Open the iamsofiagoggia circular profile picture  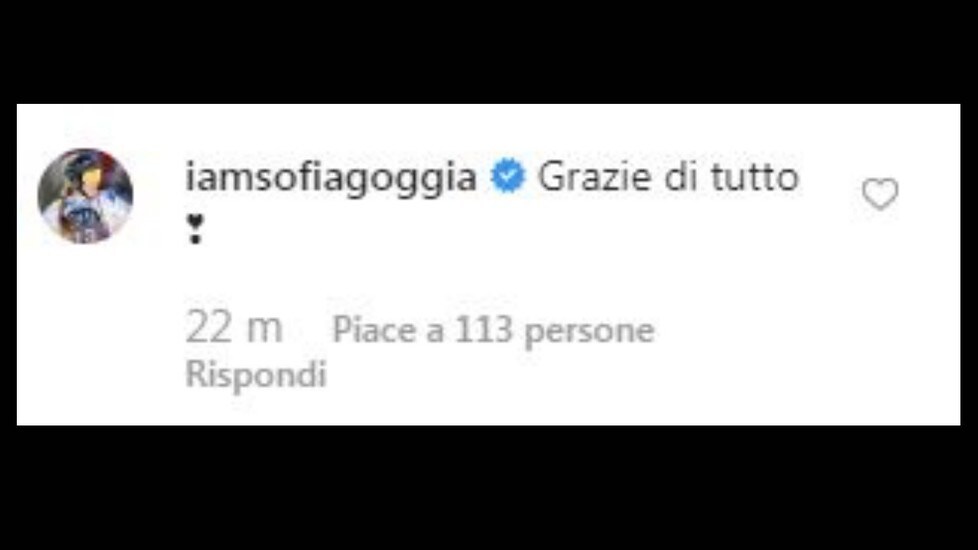[85, 196]
